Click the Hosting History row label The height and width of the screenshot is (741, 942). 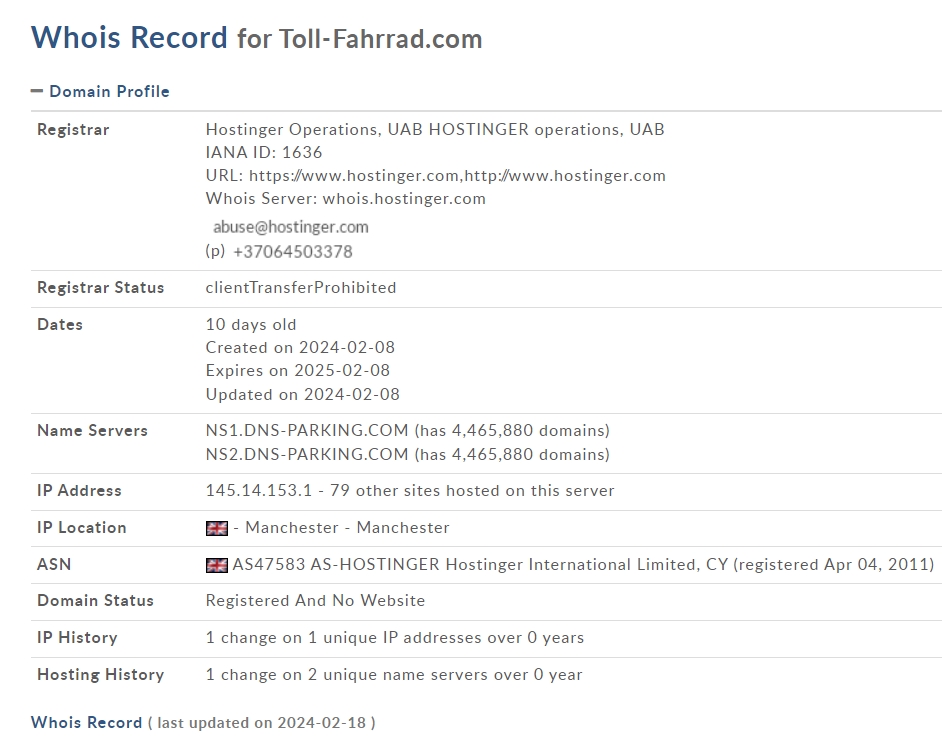(100, 675)
